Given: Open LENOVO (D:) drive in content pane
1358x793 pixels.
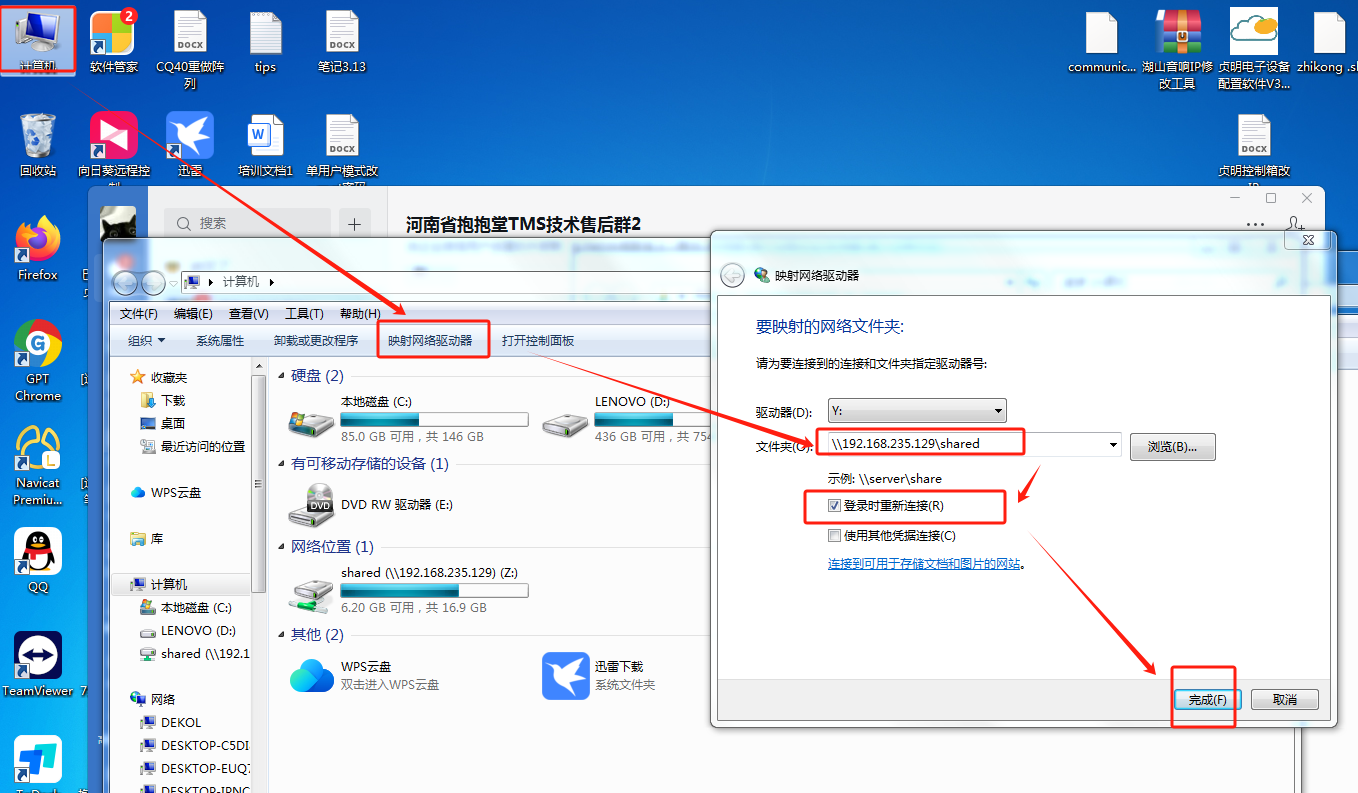Looking at the screenshot, I should [624, 419].
